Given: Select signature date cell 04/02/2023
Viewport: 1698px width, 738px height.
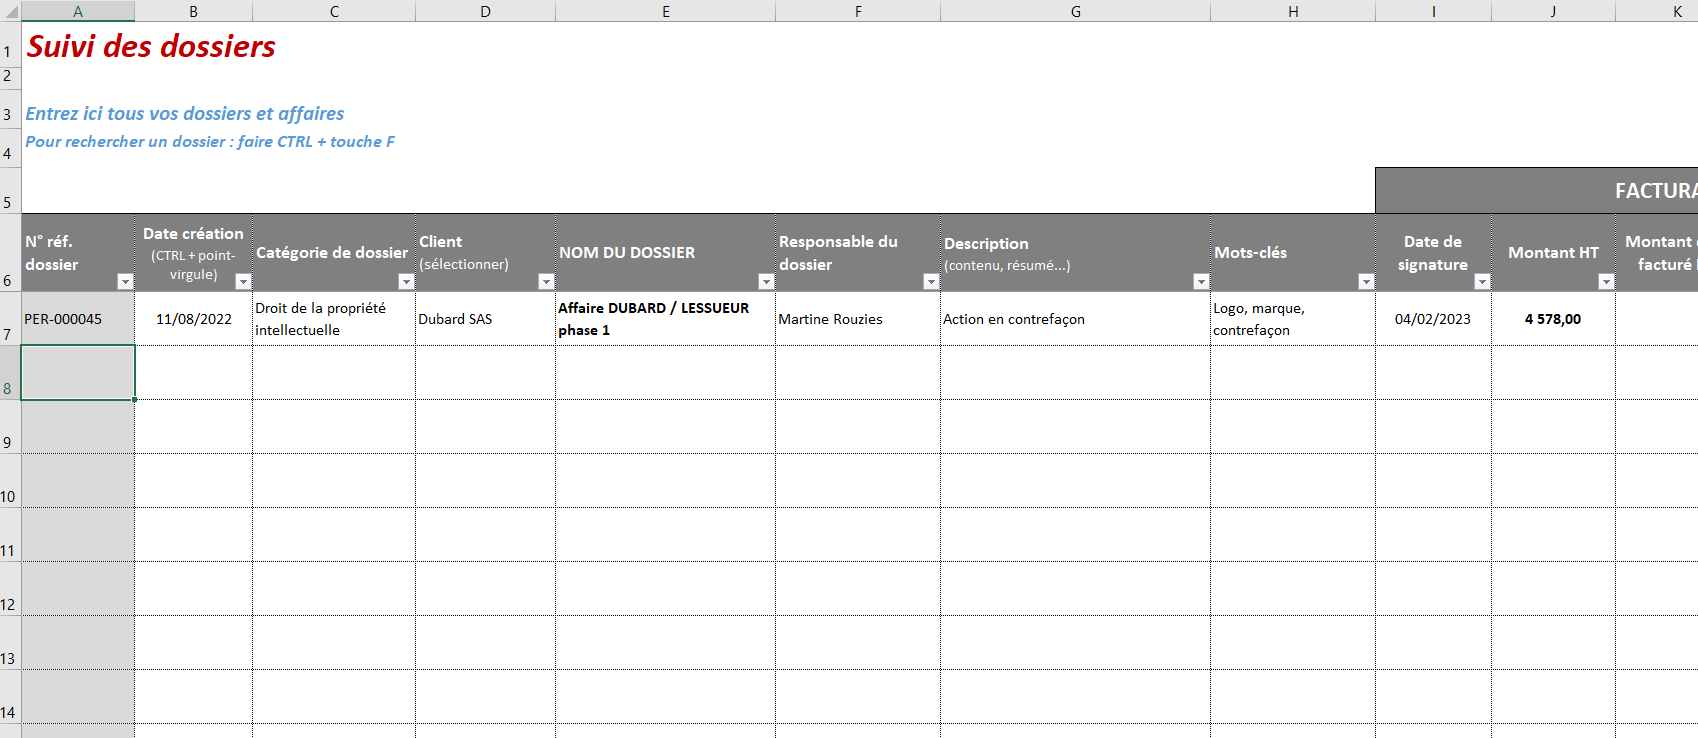Looking at the screenshot, I should pyautogui.click(x=1433, y=319).
